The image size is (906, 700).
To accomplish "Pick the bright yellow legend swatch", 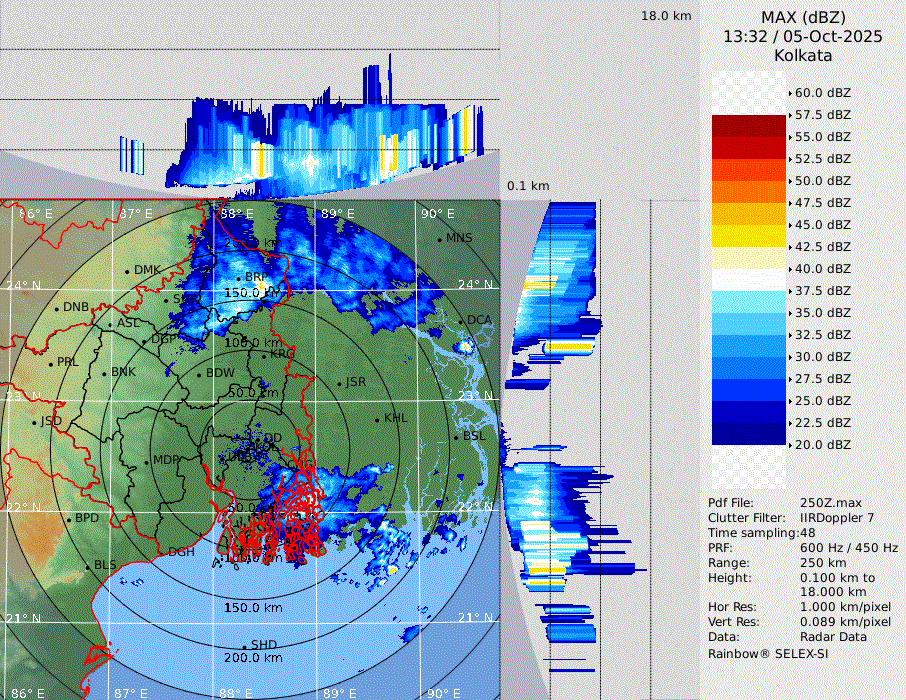I will point(749,235).
